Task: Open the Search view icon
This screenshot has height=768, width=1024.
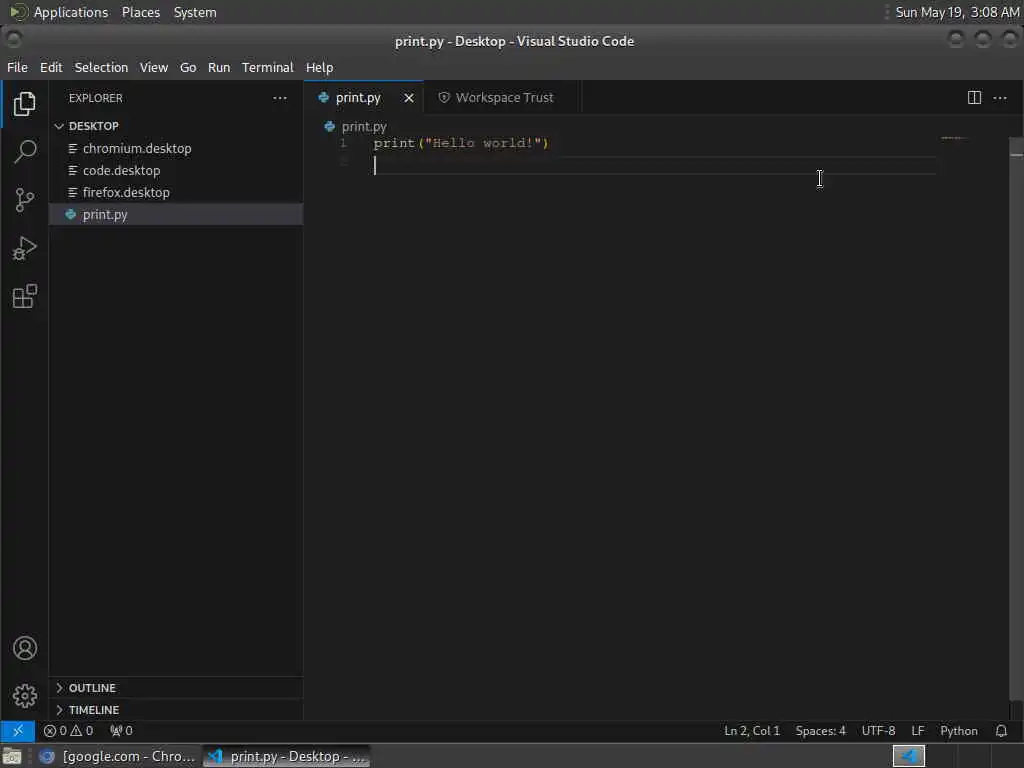Action: coord(24,152)
